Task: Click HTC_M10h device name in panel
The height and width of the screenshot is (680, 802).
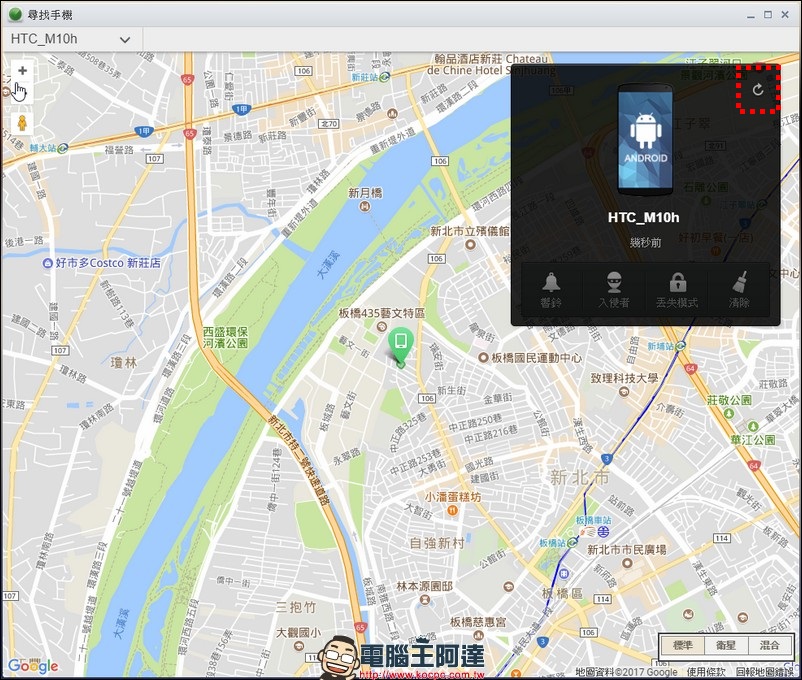Action: tap(643, 217)
